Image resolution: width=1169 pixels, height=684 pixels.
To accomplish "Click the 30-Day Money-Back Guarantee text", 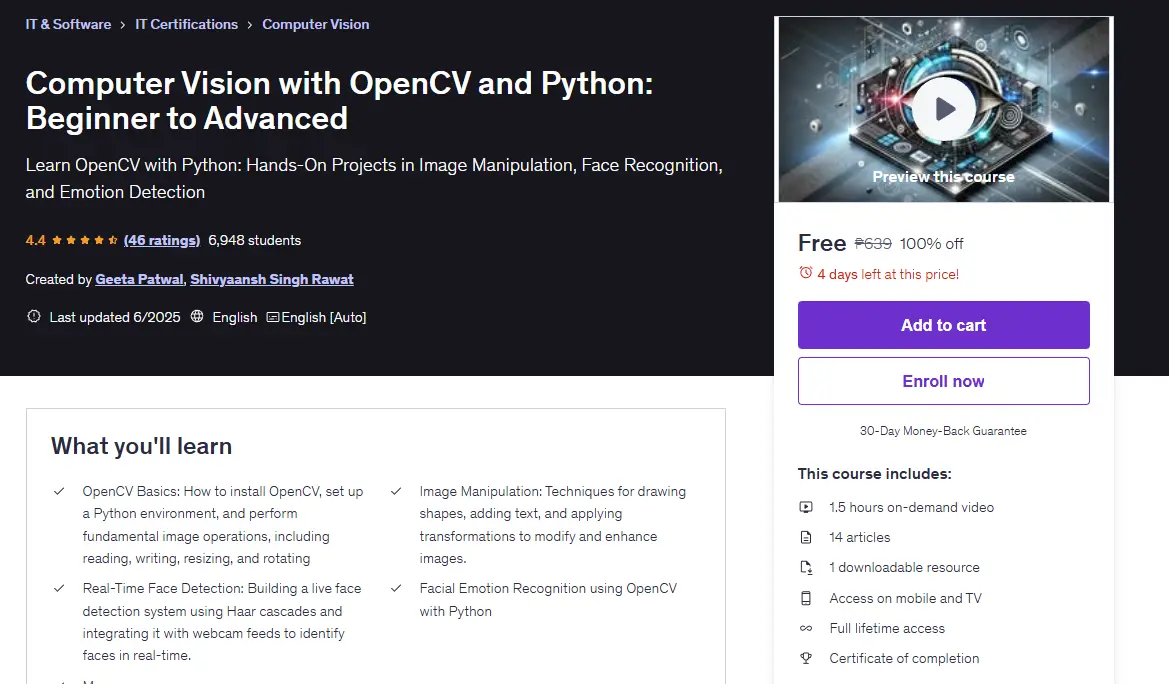I will pos(943,431).
